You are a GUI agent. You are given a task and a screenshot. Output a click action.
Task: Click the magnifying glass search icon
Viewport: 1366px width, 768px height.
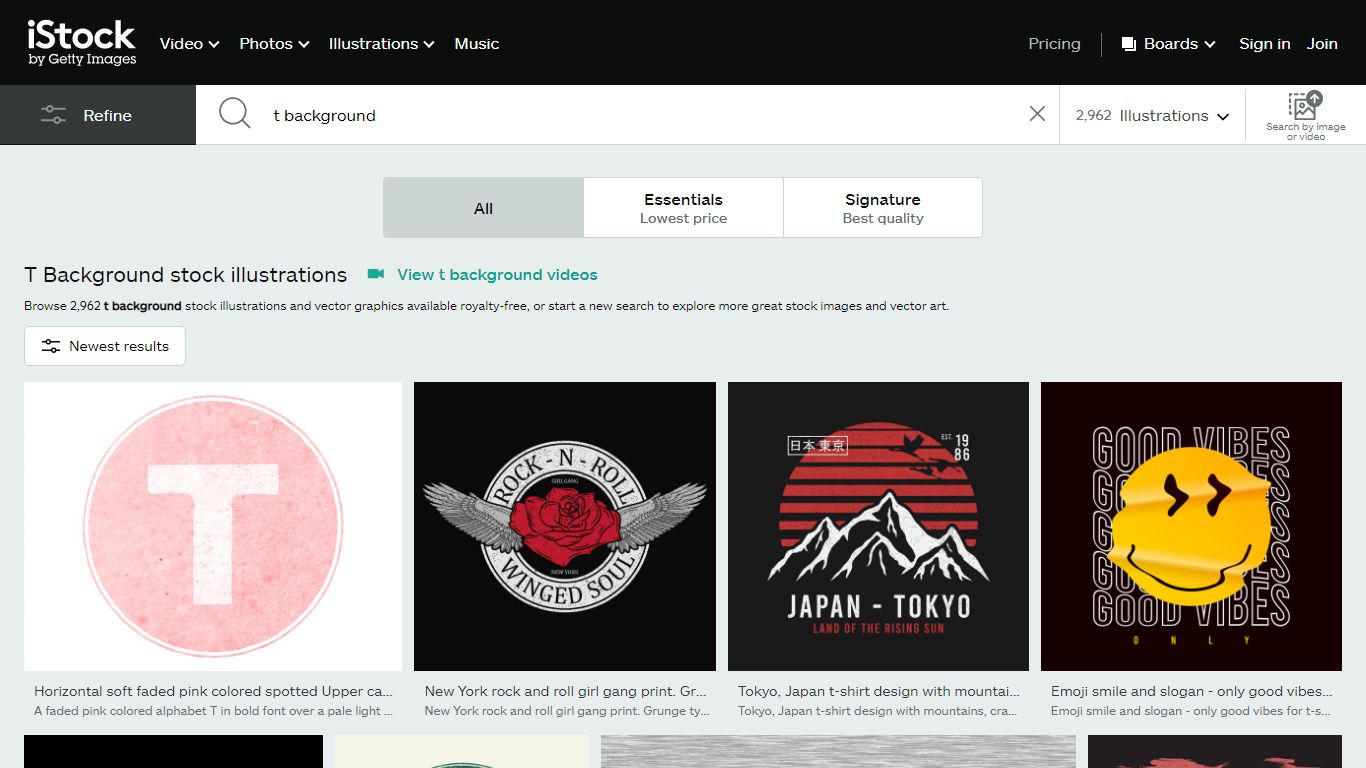coord(234,114)
